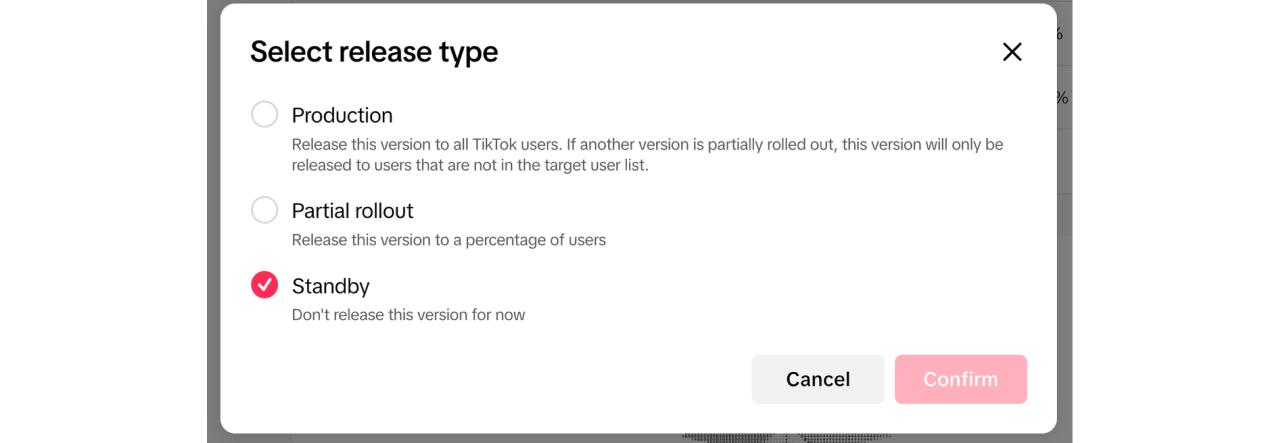
Task: Click the pink checkmark icon beside Standby
Action: [x=264, y=285]
